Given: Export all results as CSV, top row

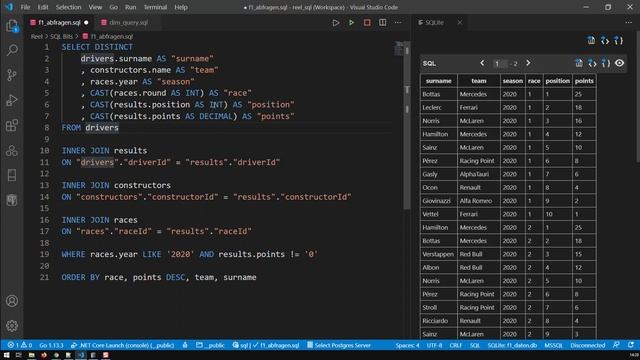Looking at the screenshot, I should click(x=591, y=40).
